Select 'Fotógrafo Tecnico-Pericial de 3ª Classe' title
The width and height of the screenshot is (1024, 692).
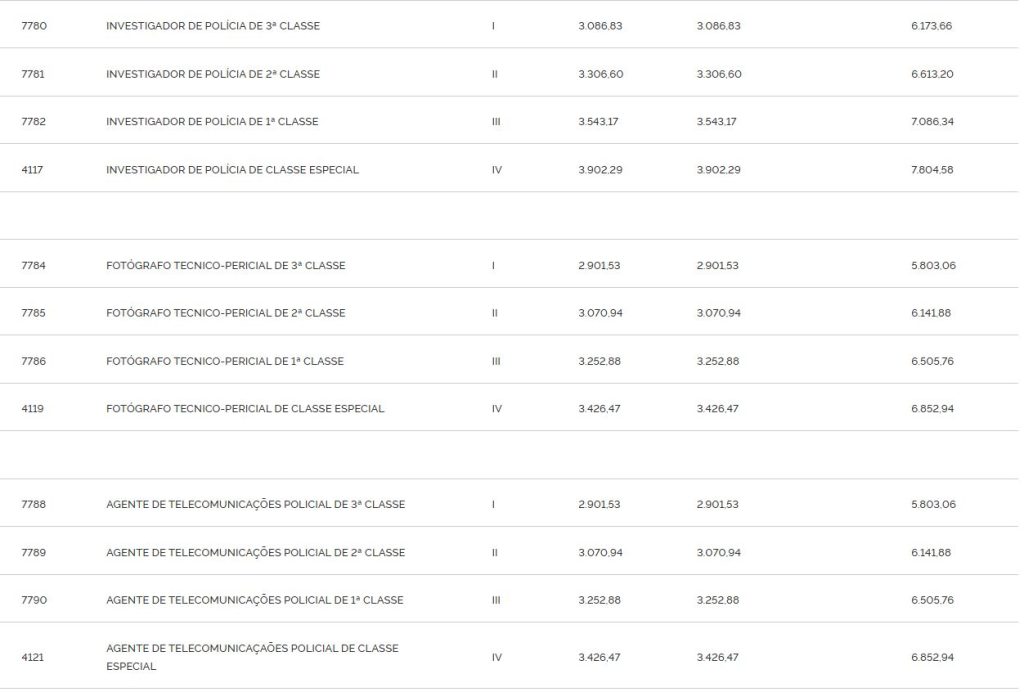[x=225, y=266]
